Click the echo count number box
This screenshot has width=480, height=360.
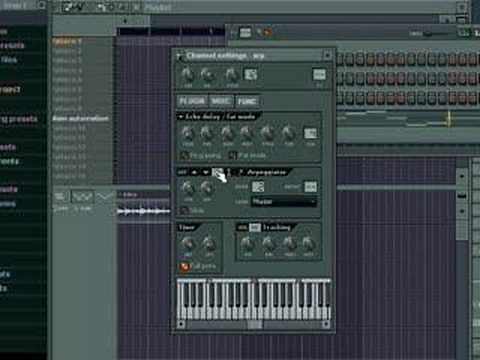point(310,134)
